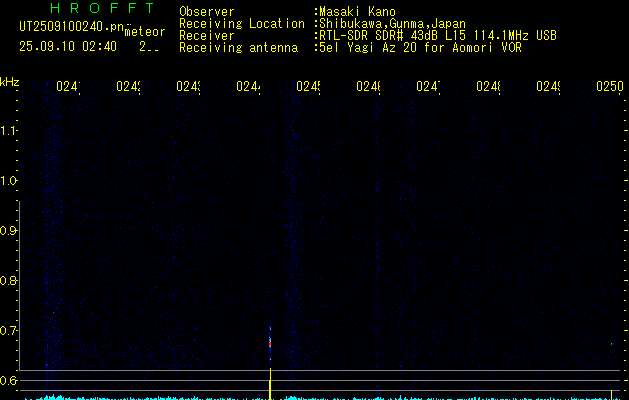The width and height of the screenshot is (629, 400).
Task: Click the bright meteor echo near 0.67 kHz
Action: (270, 343)
